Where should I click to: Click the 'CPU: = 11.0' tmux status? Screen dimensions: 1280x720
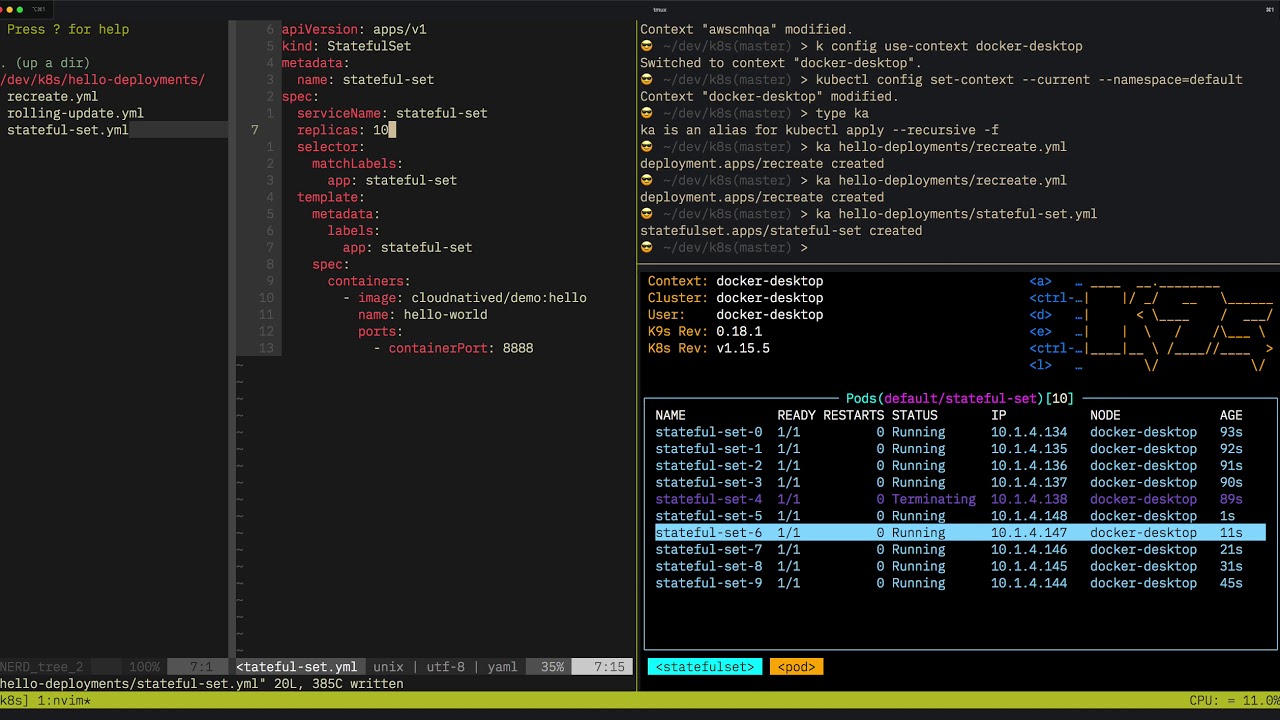pos(1234,701)
